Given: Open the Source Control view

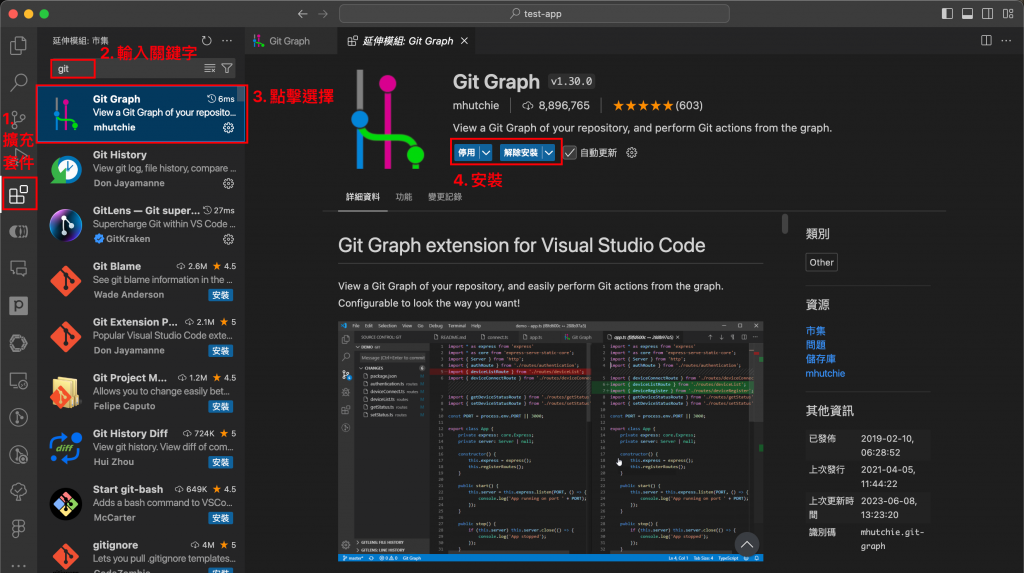Looking at the screenshot, I should pos(18,120).
